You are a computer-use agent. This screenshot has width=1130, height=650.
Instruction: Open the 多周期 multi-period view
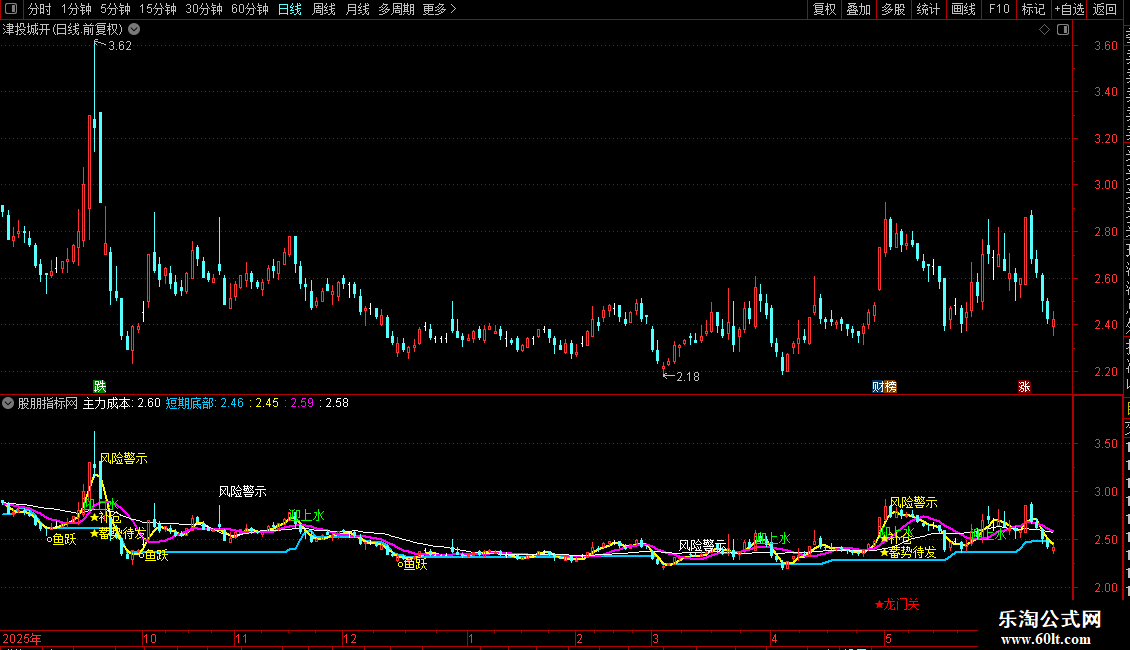point(396,9)
